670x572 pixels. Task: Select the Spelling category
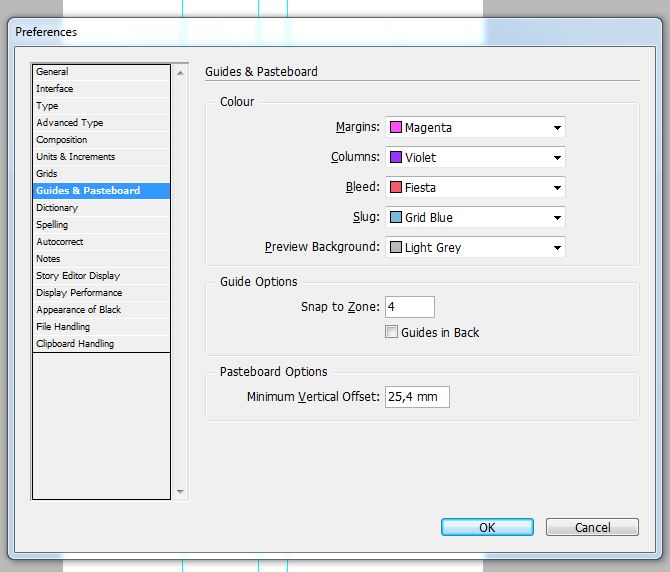pyautogui.click(x=101, y=225)
